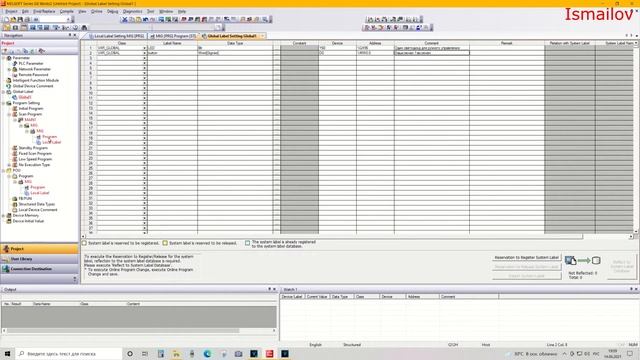
Task: Select Initial Program tree item
Action: (31, 109)
